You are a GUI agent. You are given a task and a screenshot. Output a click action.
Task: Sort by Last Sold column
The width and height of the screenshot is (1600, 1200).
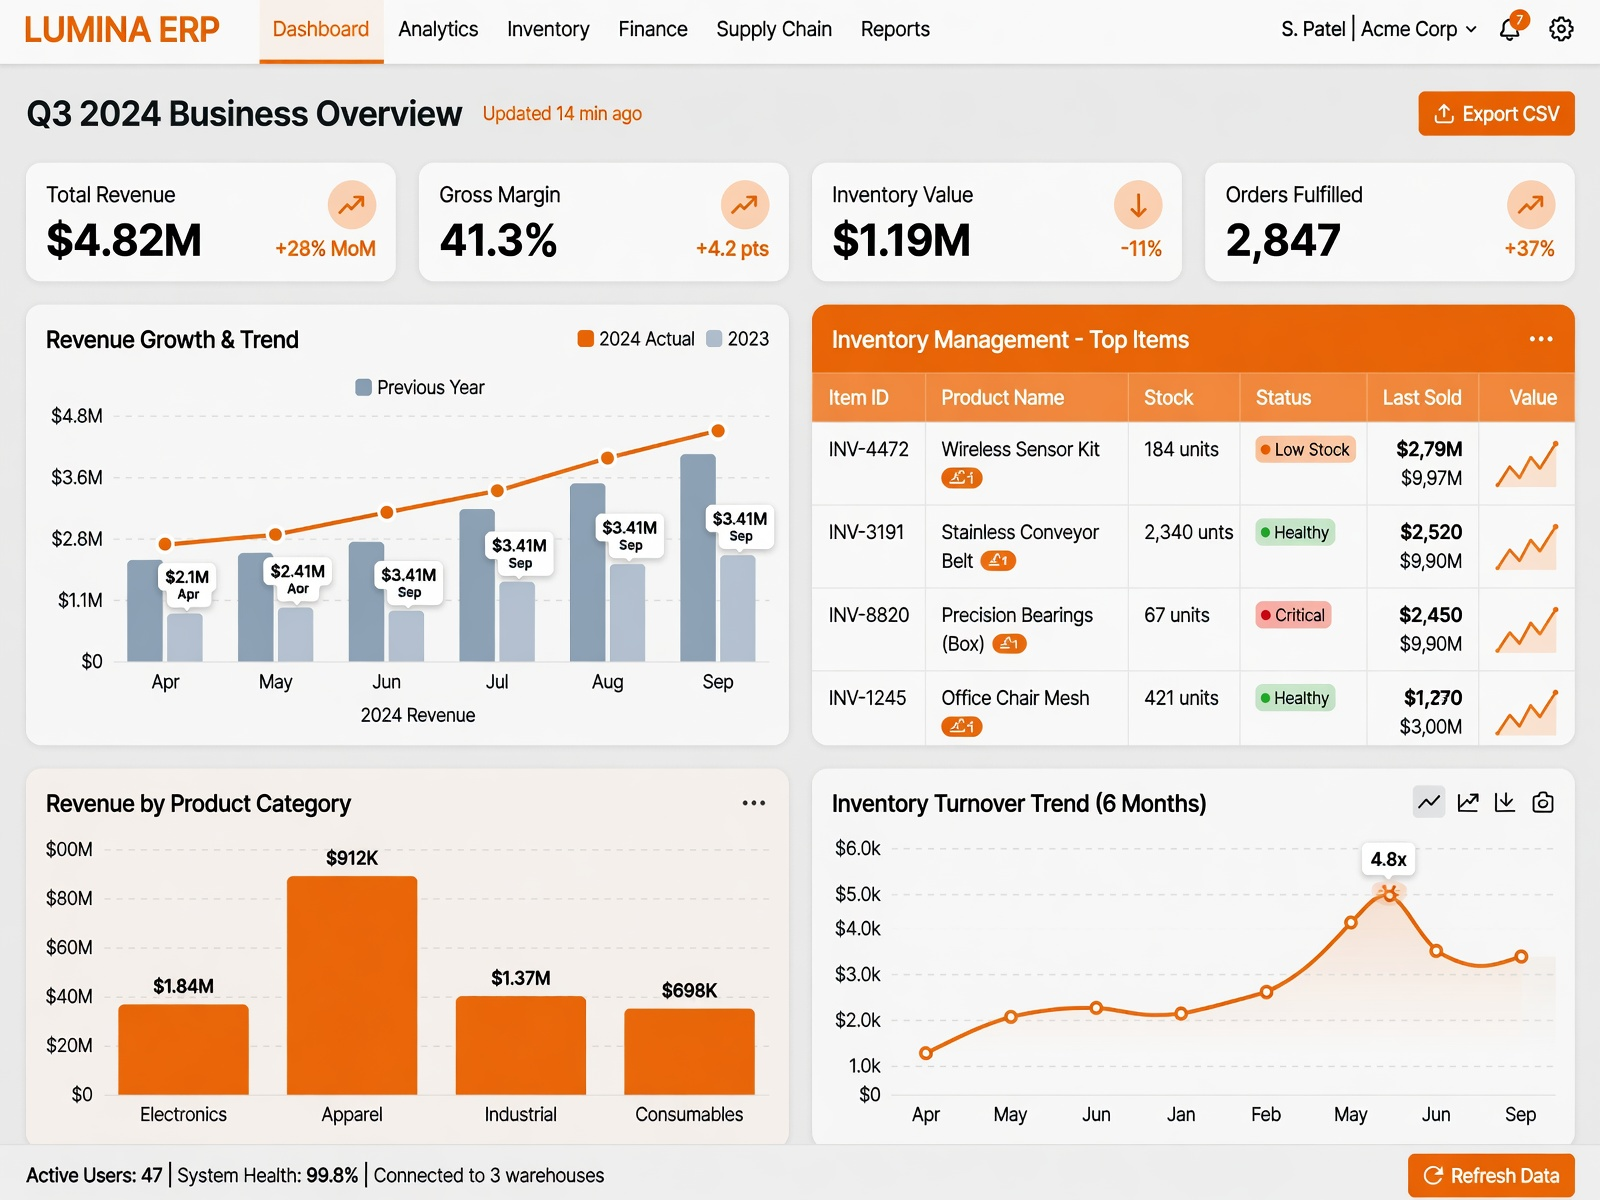click(x=1422, y=397)
